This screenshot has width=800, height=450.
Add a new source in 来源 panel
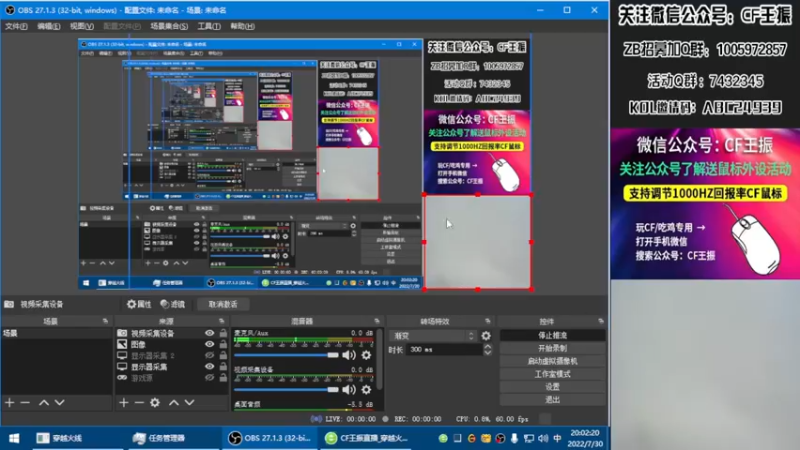tap(123, 403)
